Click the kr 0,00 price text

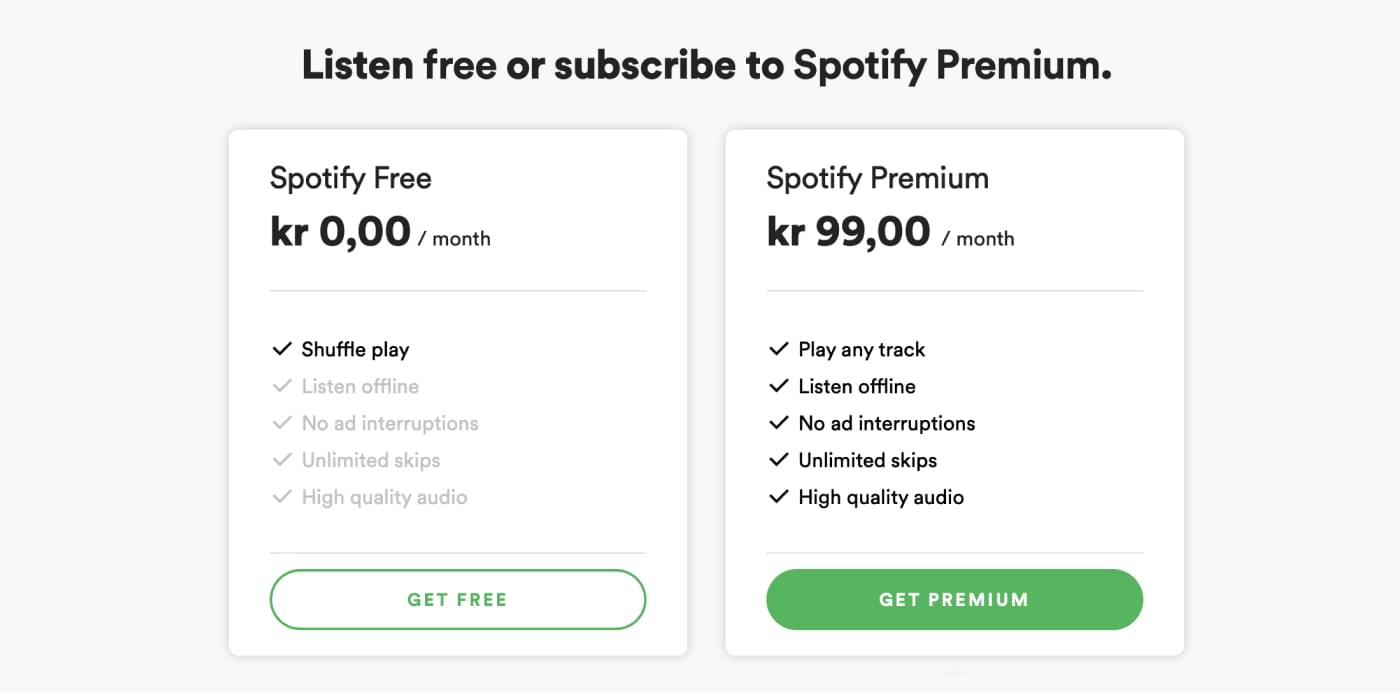340,232
